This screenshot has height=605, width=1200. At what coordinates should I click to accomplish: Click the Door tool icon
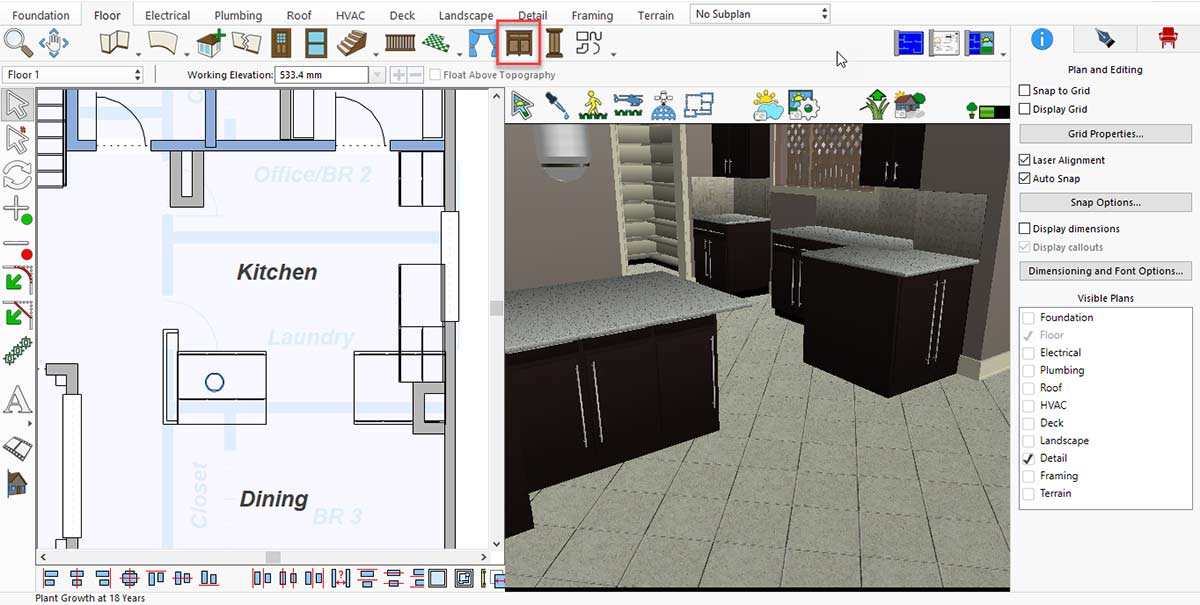click(281, 43)
